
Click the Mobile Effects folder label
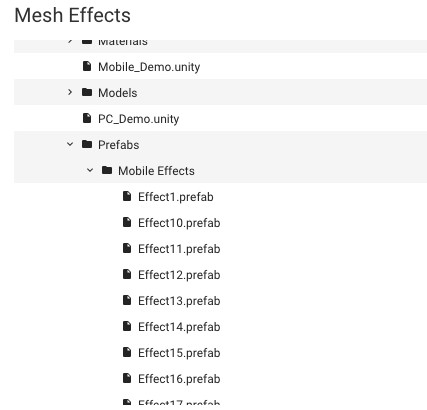[x=156, y=171]
